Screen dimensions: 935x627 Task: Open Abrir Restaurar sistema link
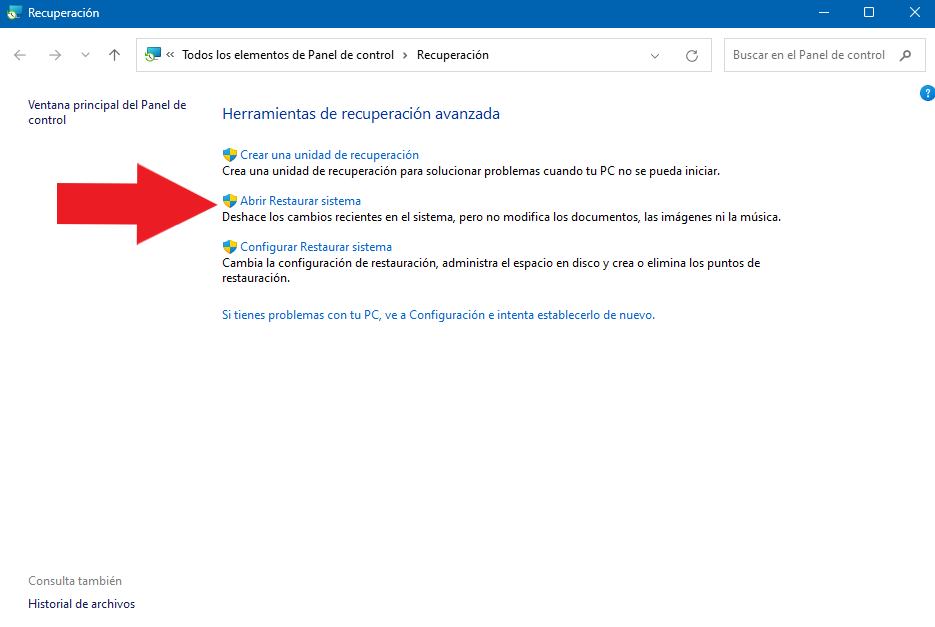tap(301, 201)
